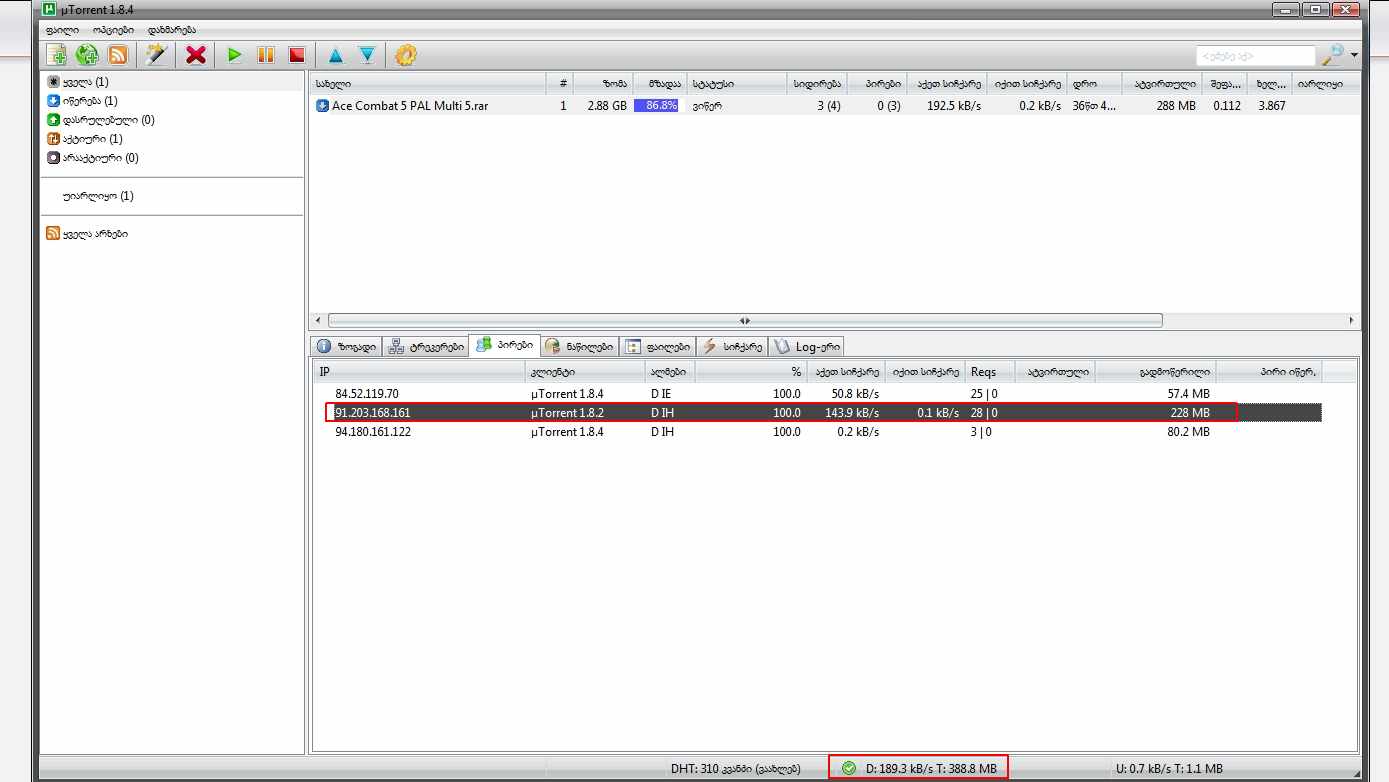Sort torrents by the მზადაა done column
Viewport: 1389px width, 782px height.
(x=659, y=84)
